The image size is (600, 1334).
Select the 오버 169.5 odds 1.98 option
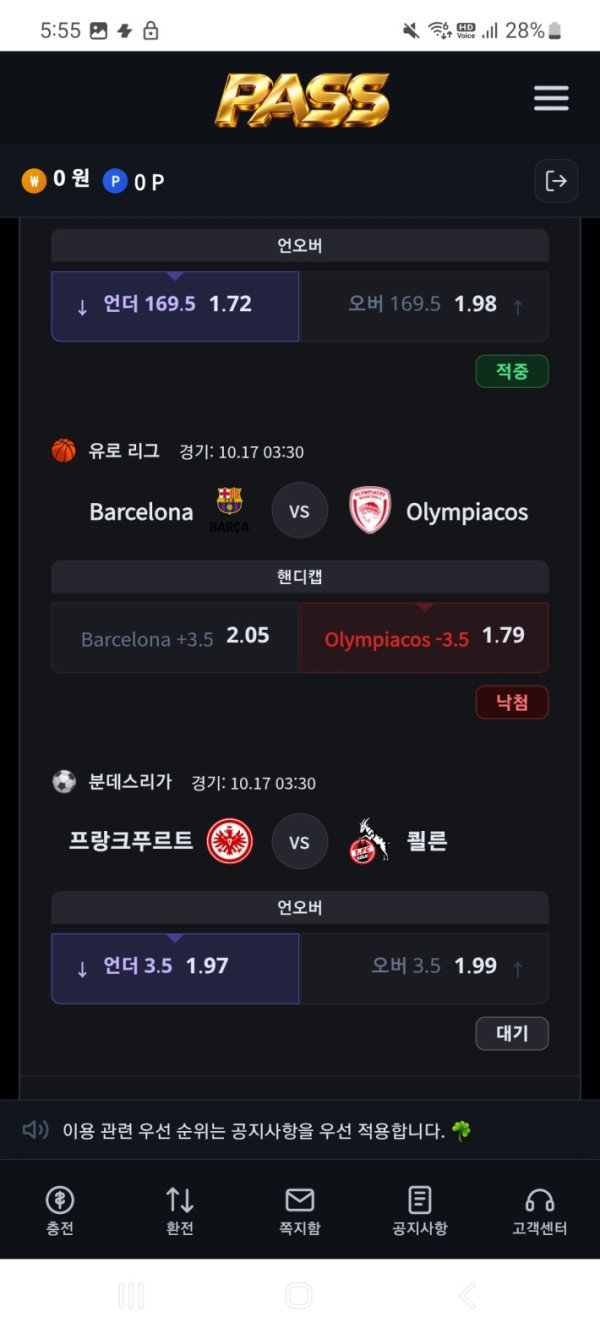pos(424,306)
